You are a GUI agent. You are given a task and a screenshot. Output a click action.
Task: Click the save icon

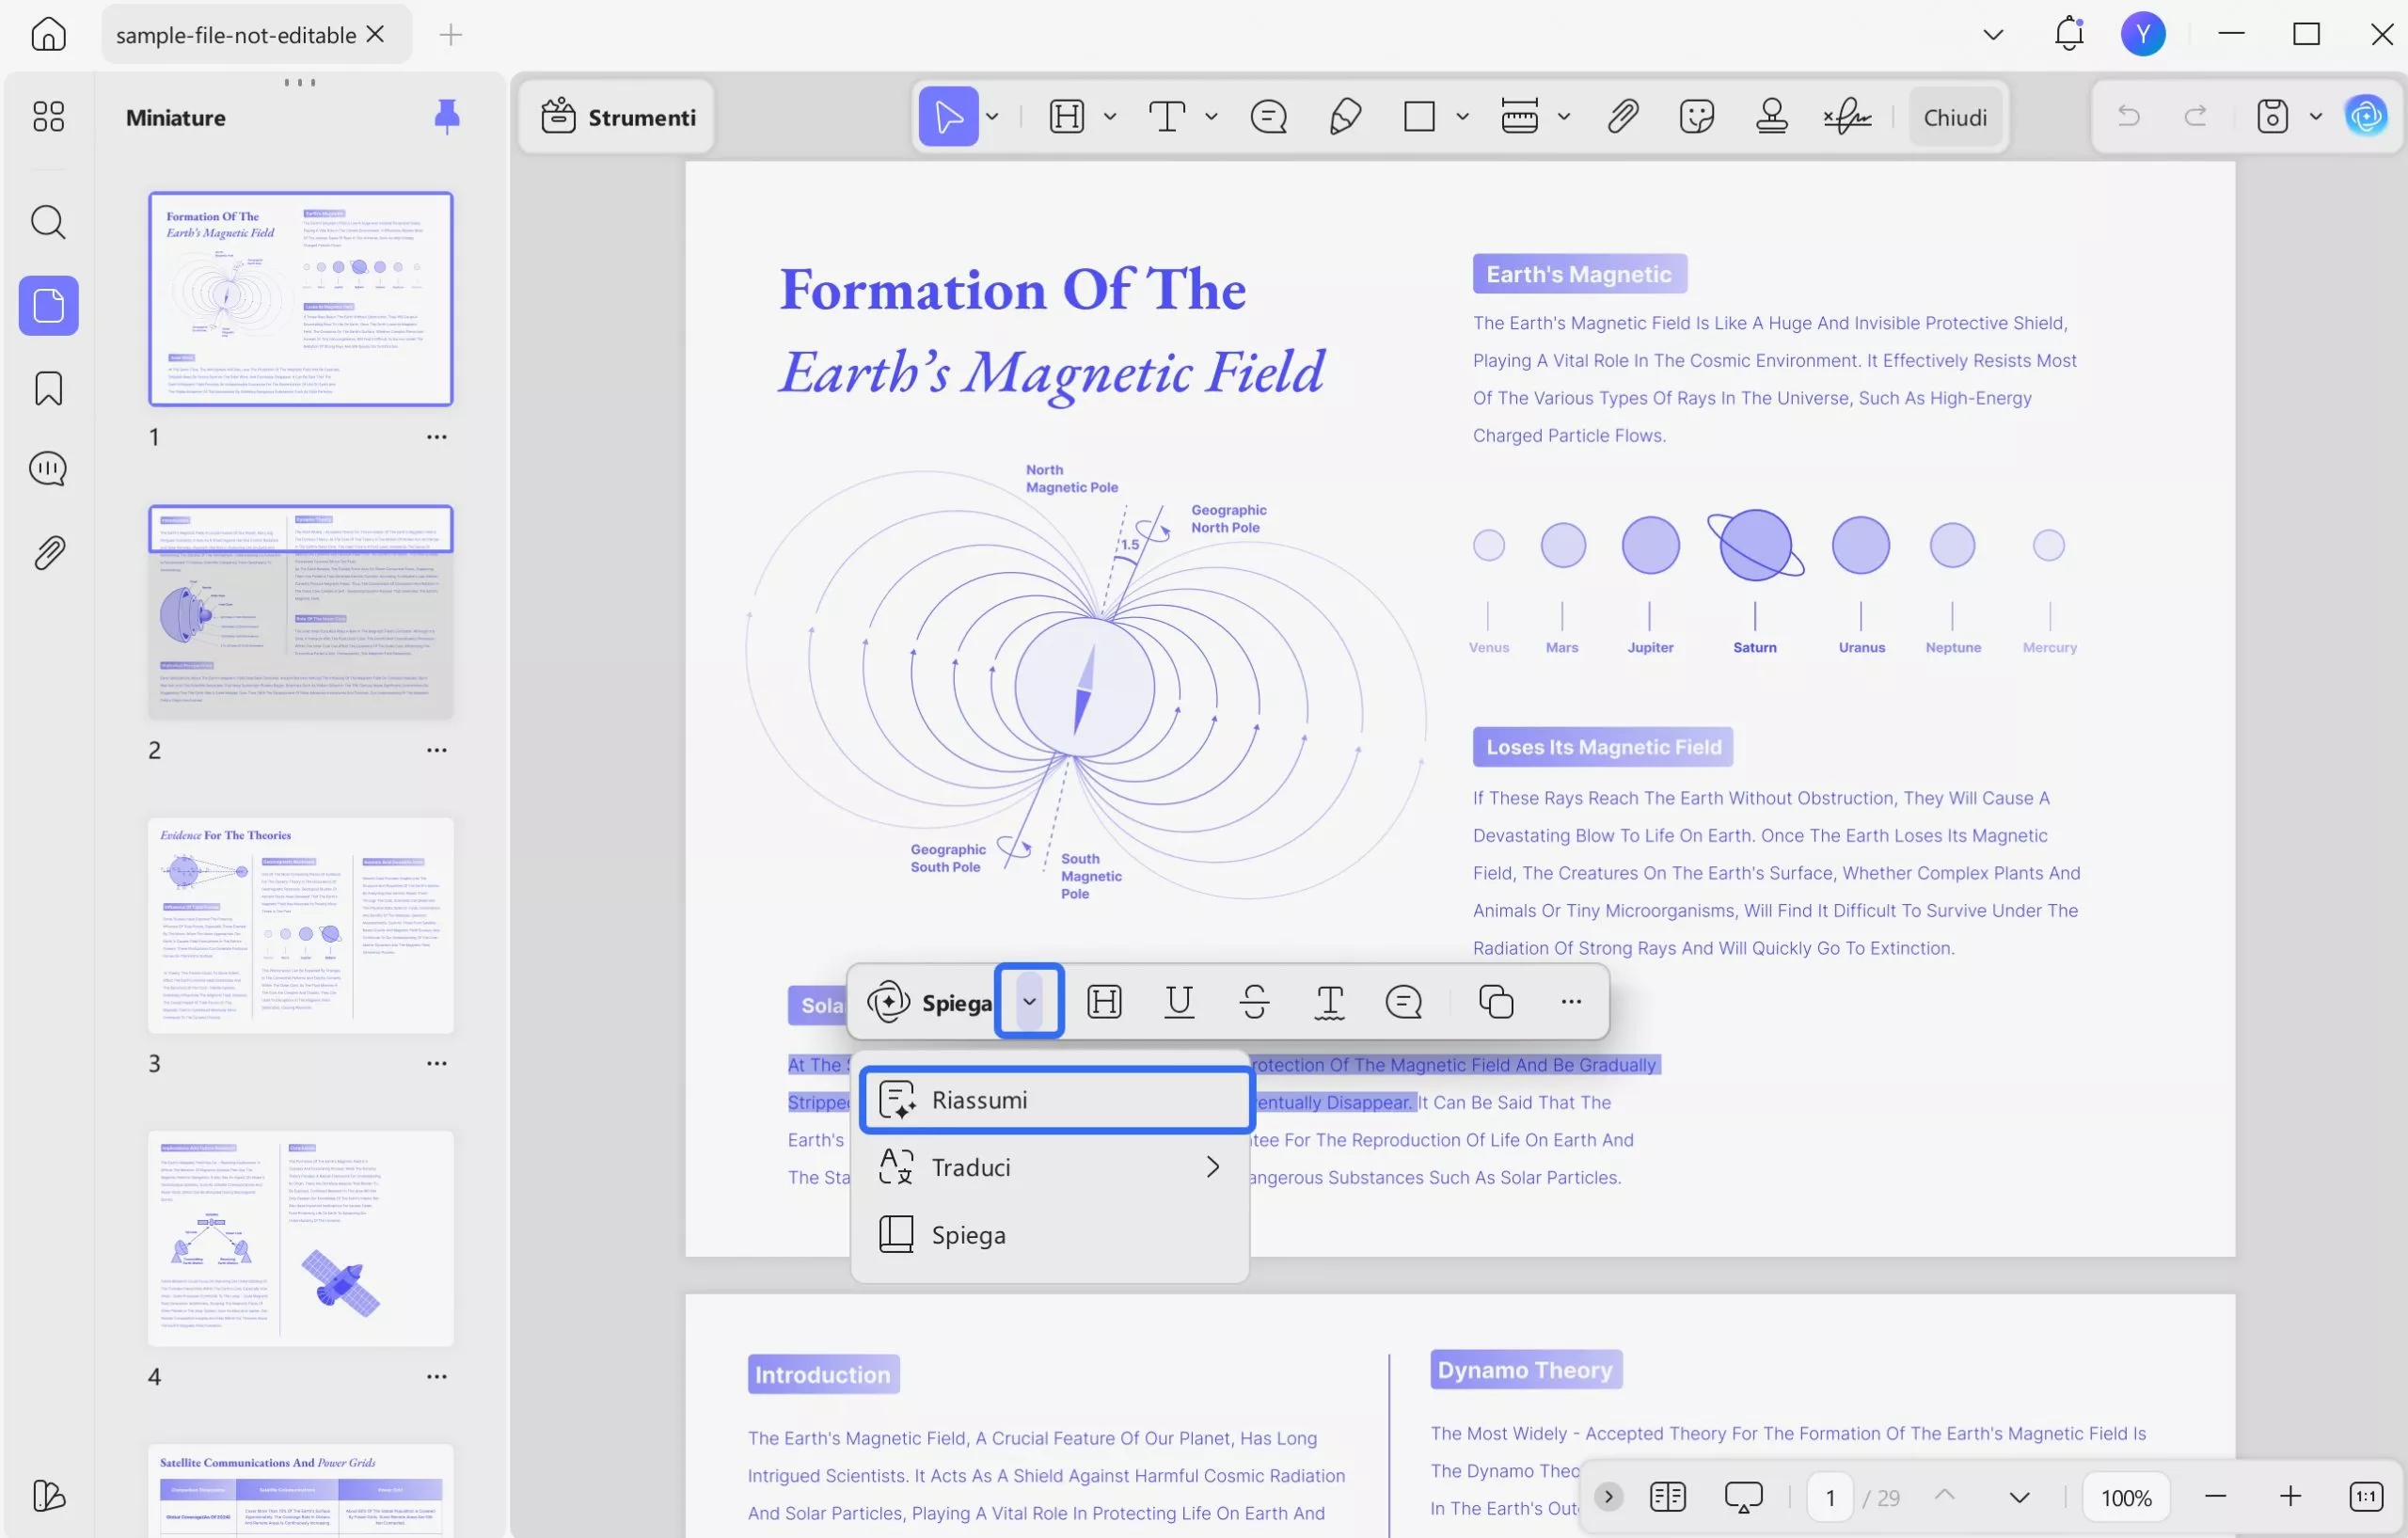pos(2272,117)
